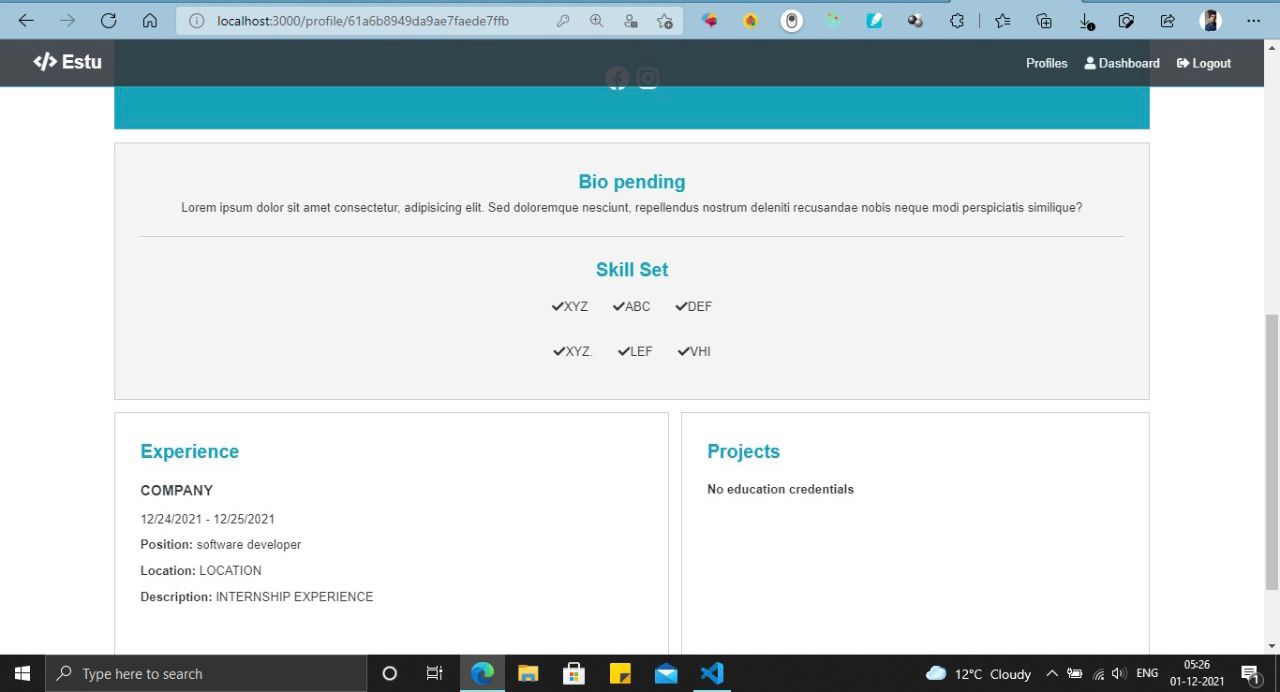
Task: Launch the Web Capture tool icon
Action: click(x=1126, y=20)
